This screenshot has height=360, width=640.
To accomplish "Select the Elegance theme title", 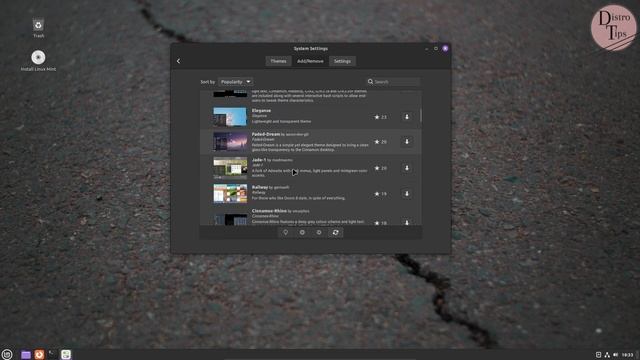I will pos(261,111).
